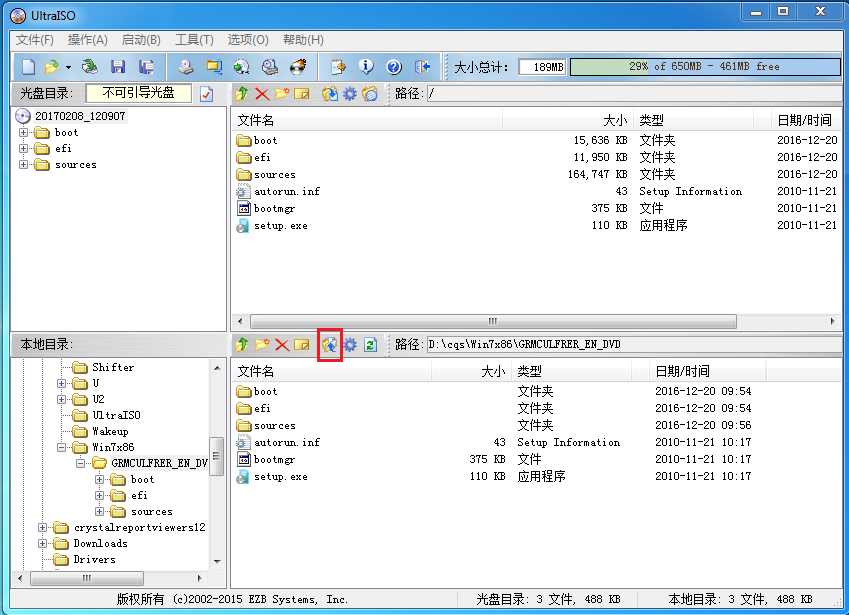This screenshot has height=615, width=849.
Task: Expand efi folder in disc directory tree
Action: pos(23,148)
